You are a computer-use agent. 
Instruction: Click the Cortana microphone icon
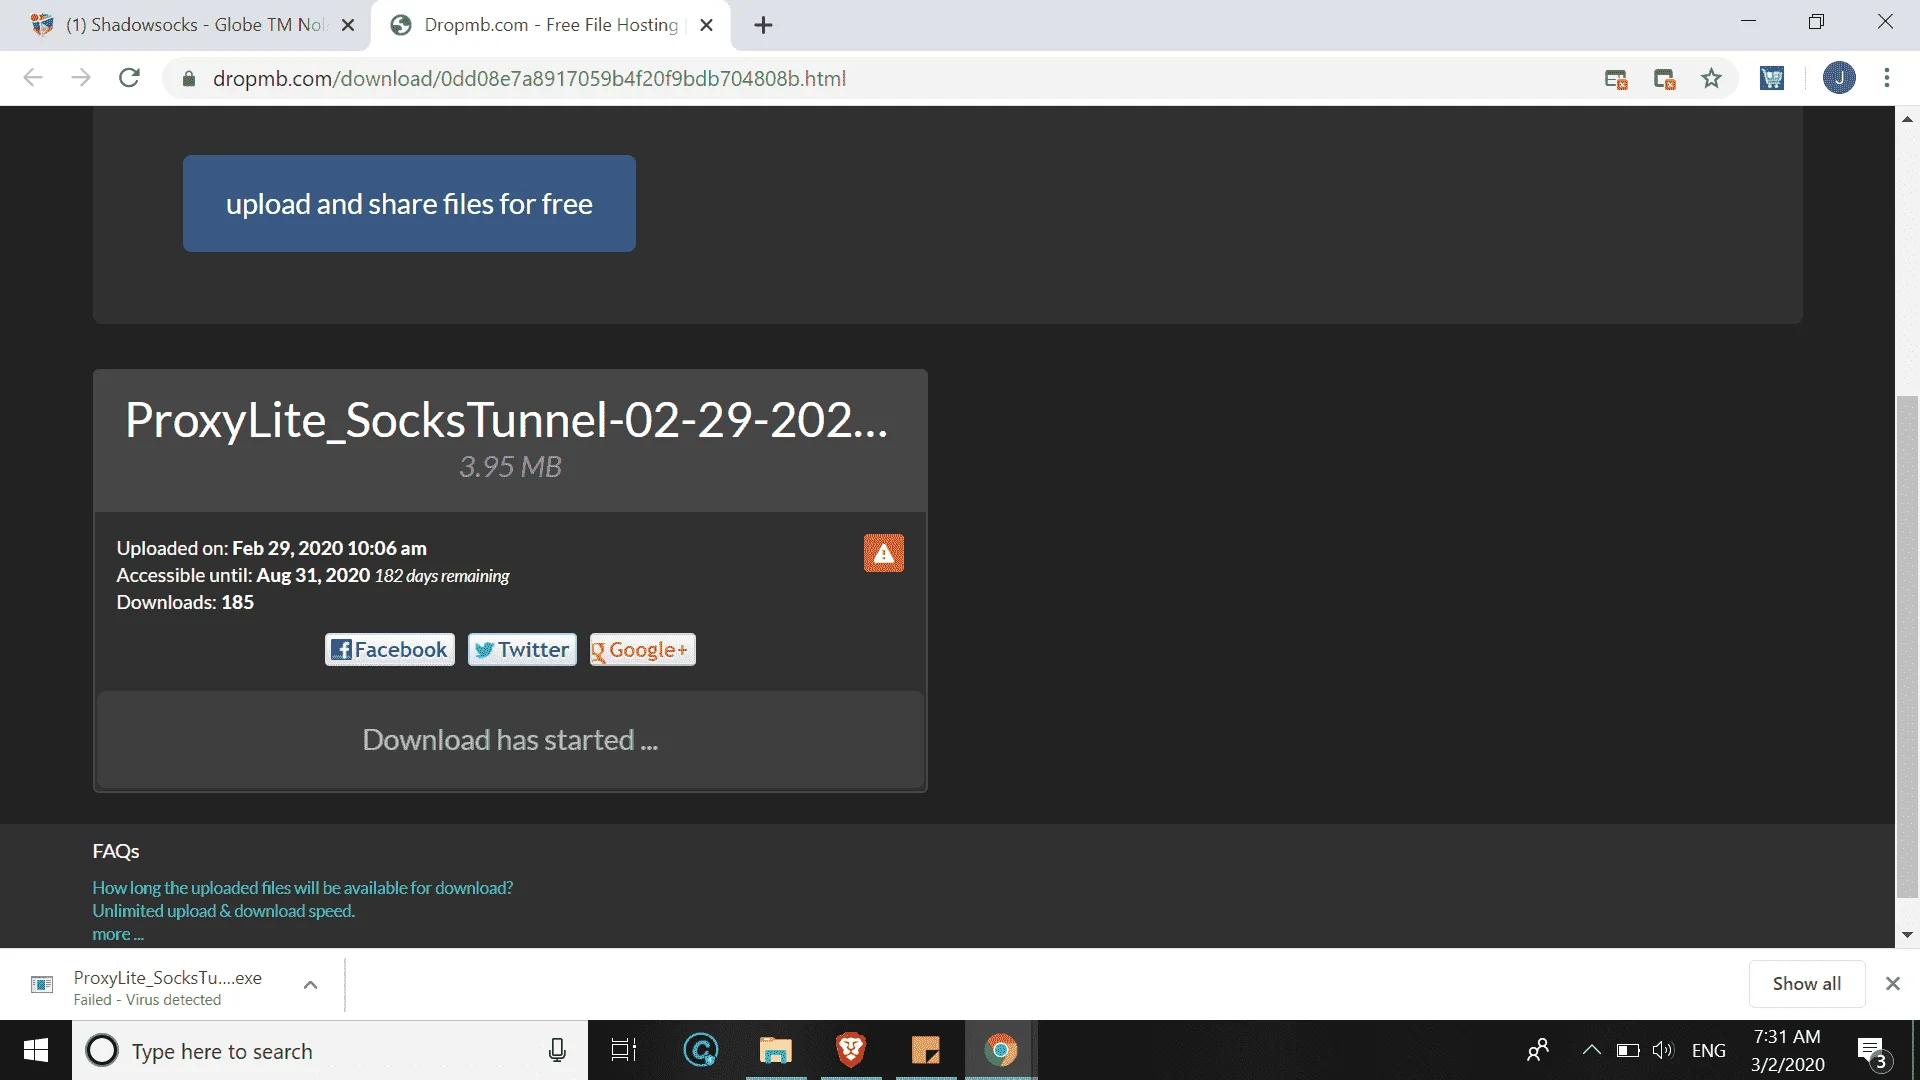click(x=558, y=1051)
